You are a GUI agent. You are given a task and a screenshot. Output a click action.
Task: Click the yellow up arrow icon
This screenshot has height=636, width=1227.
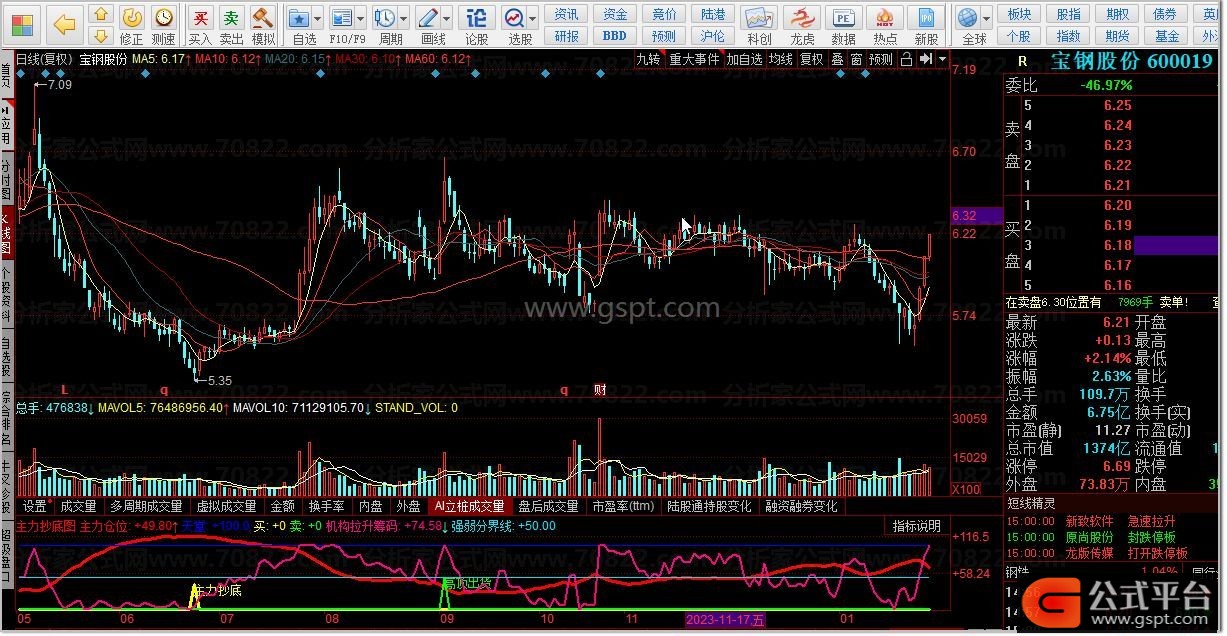(101, 16)
